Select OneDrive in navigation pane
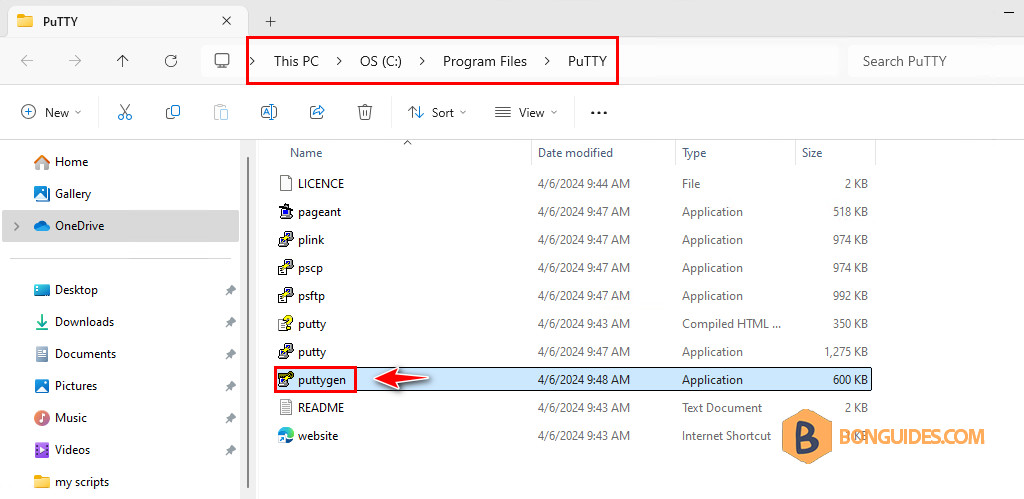 click(x=120, y=226)
